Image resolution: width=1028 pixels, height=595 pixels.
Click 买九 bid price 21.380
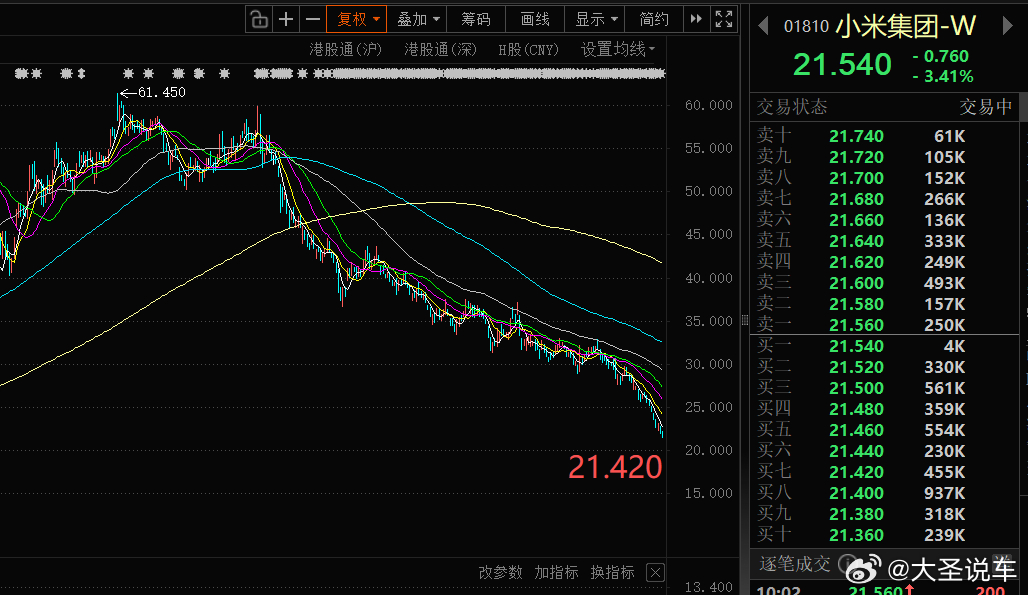(856, 514)
